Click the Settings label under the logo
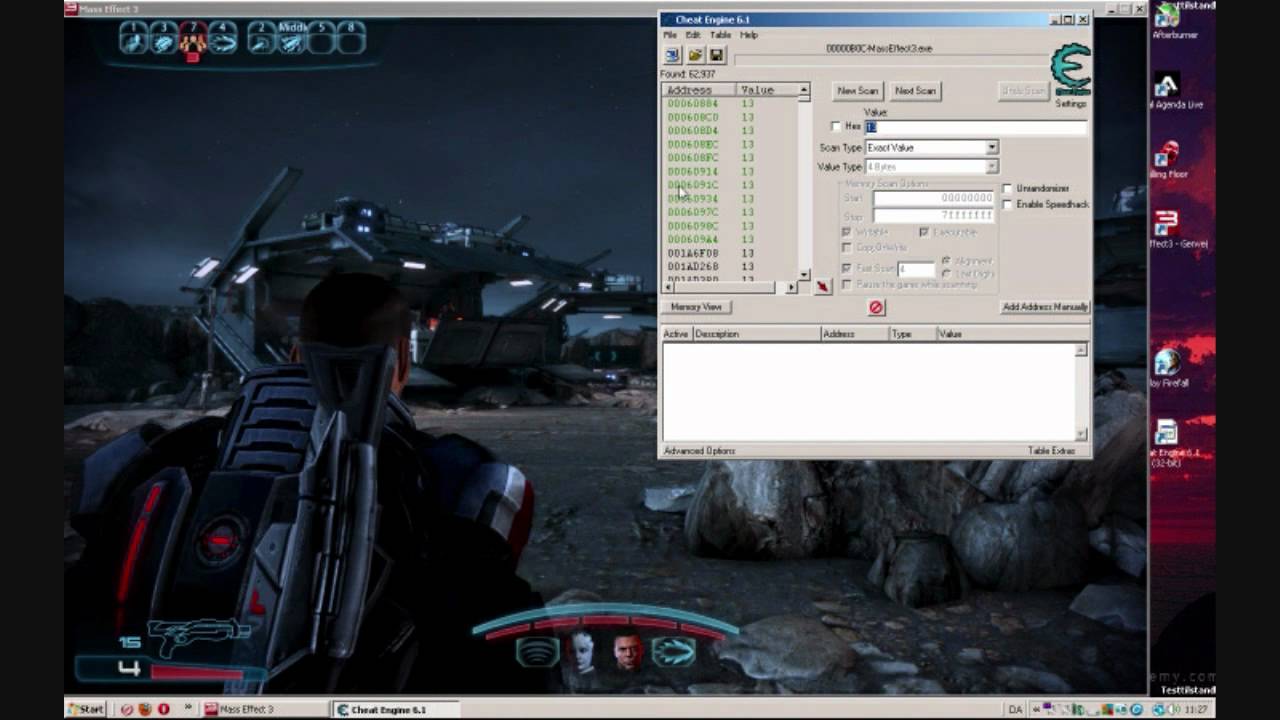This screenshot has width=1280, height=720. pyautogui.click(x=1070, y=103)
